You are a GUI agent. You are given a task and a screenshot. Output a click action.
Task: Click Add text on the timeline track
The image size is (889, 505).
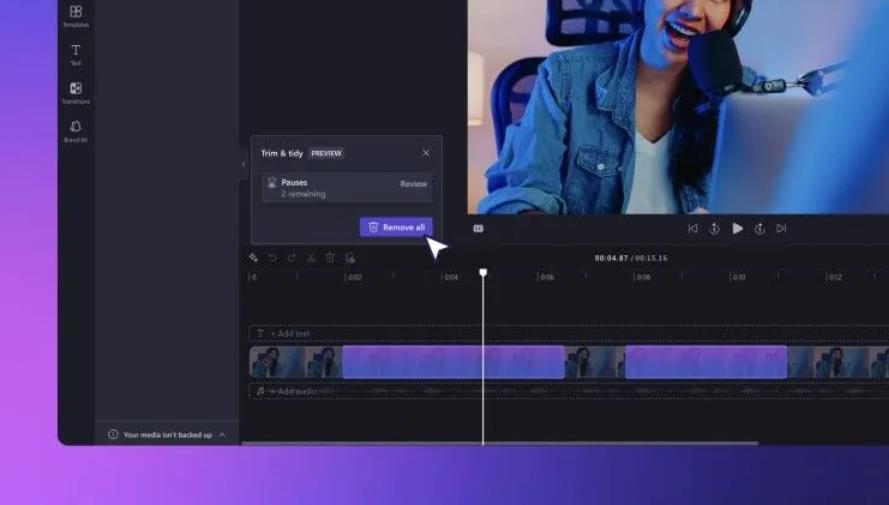[290, 333]
